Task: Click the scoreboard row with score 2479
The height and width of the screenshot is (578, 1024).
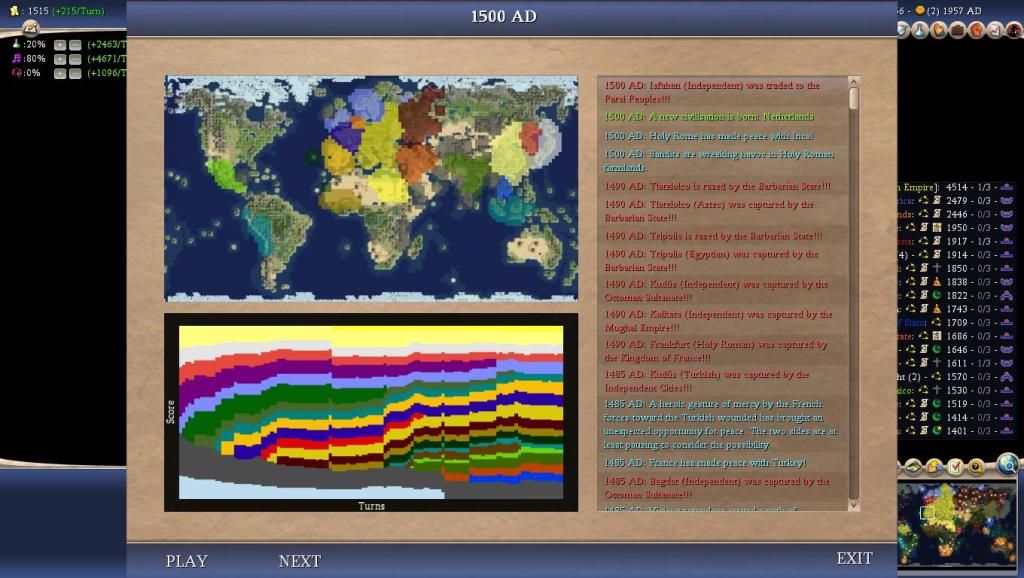Action: (957, 201)
